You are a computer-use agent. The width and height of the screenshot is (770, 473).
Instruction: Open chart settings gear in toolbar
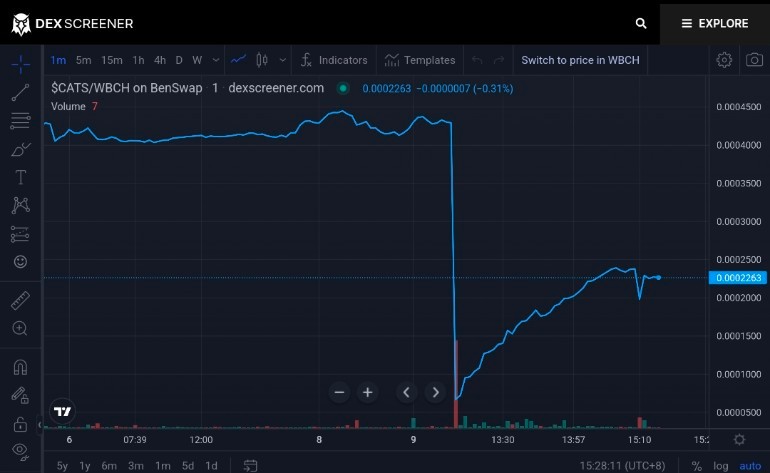pos(724,60)
